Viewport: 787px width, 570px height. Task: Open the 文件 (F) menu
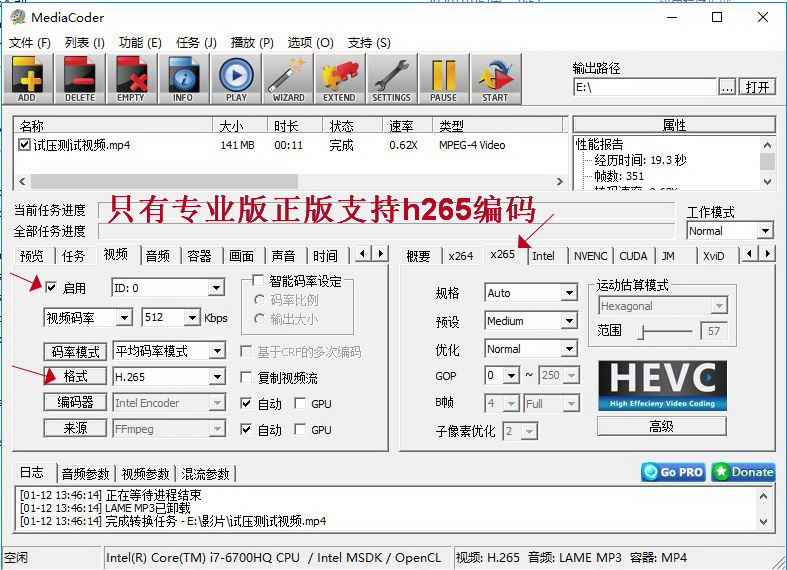(x=30, y=43)
